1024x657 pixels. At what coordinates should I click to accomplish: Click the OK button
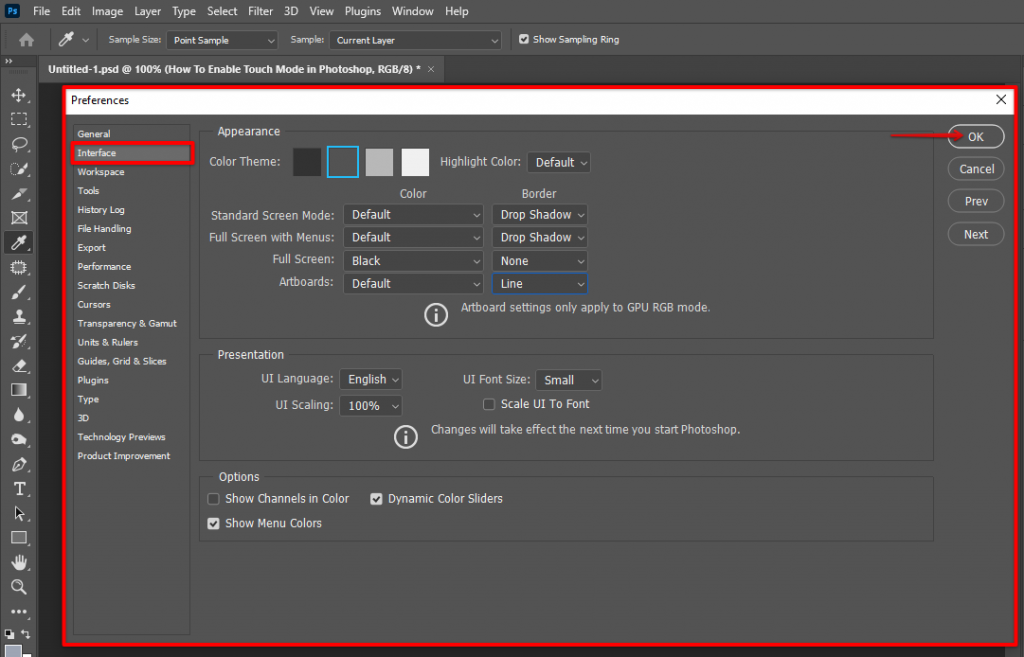tap(975, 136)
